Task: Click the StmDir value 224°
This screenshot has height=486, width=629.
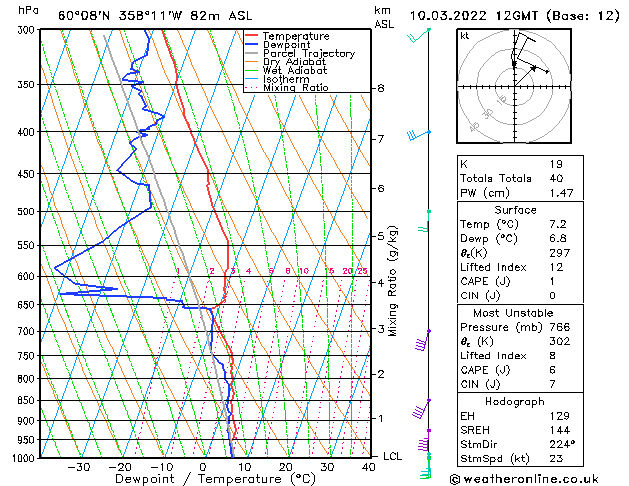Action: point(562,445)
